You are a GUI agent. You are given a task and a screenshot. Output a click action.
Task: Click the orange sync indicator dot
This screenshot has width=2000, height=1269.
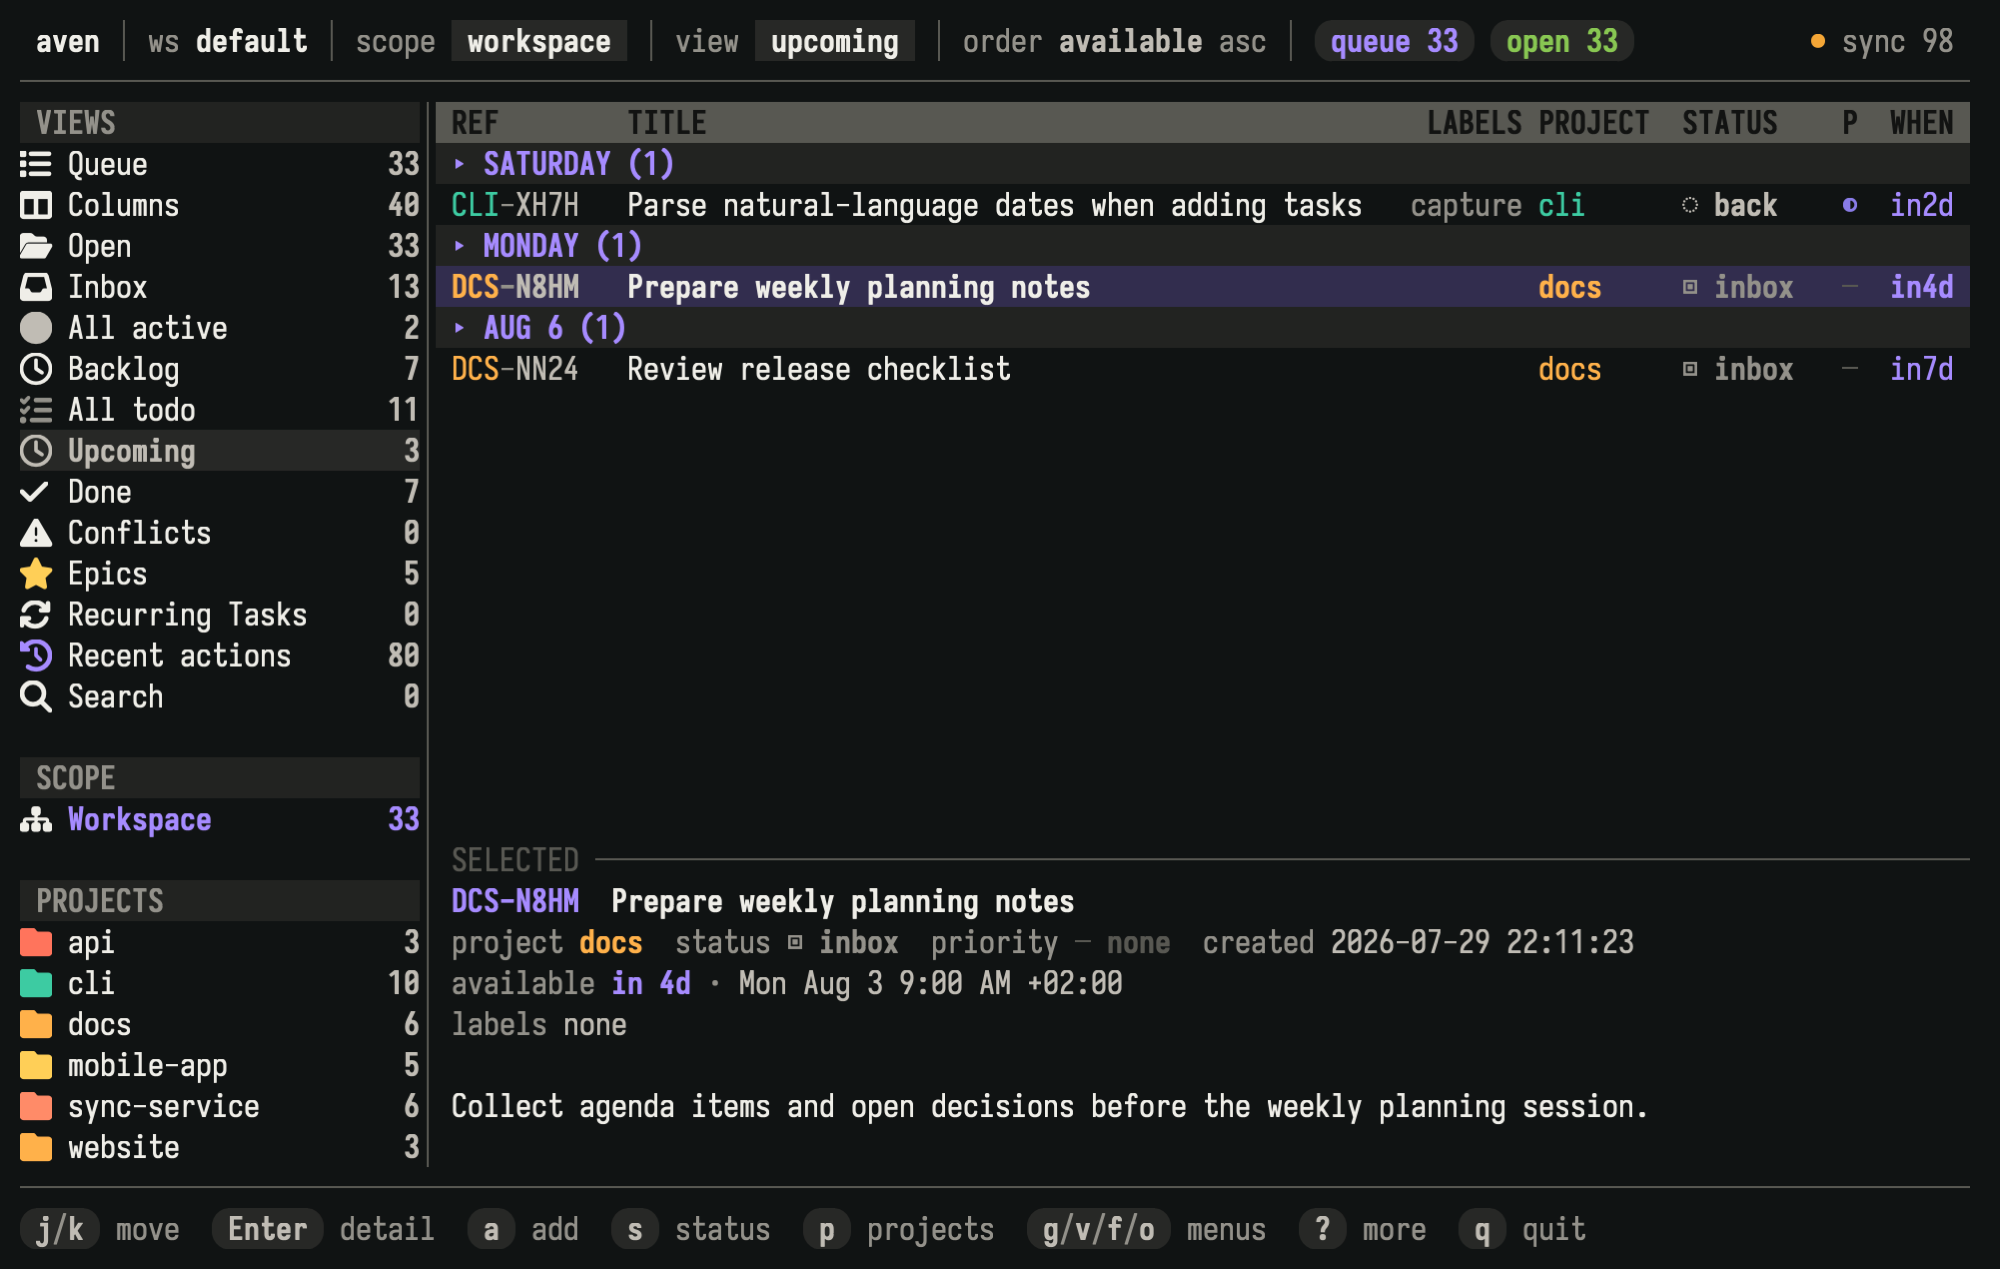(1818, 41)
